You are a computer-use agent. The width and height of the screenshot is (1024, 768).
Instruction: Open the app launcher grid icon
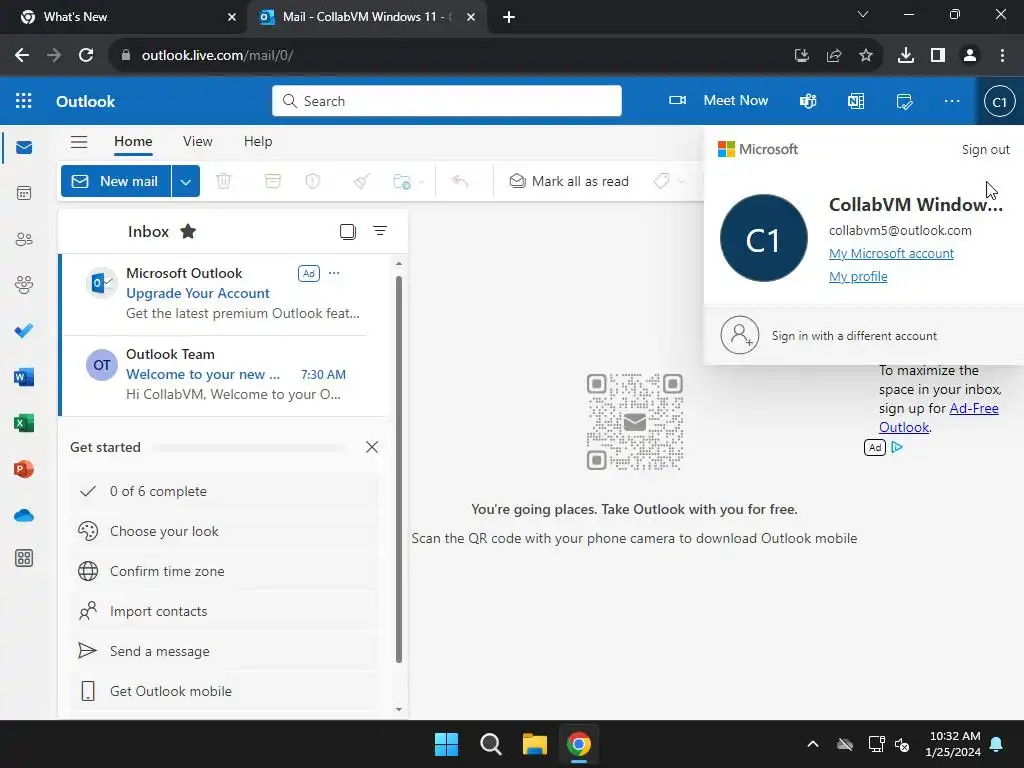tap(24, 101)
